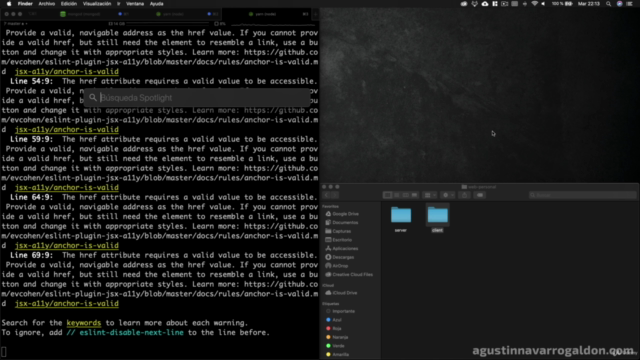This screenshot has height=360, width=640.
Task: Click Spotlight magnifier in menu bar
Action: tap(609, 4)
